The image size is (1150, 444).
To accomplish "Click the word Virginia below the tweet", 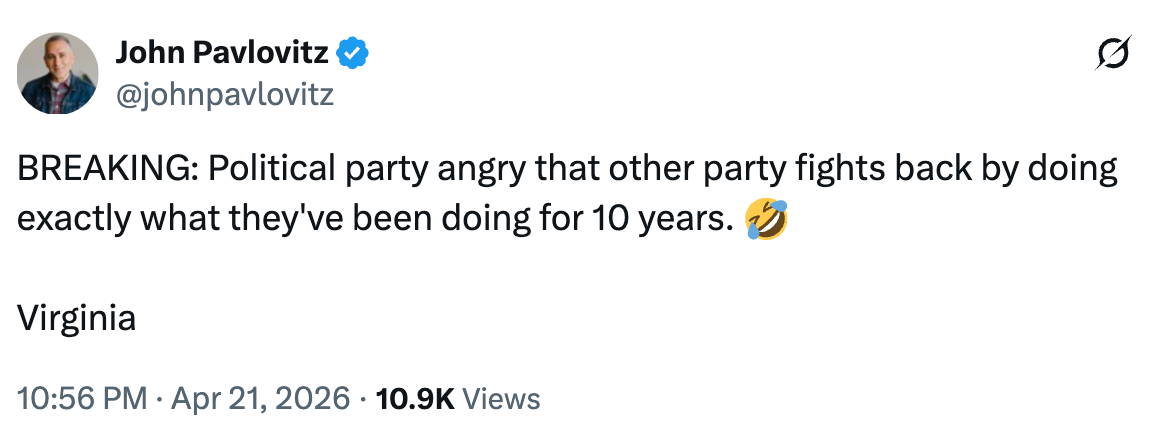I will (76, 320).
